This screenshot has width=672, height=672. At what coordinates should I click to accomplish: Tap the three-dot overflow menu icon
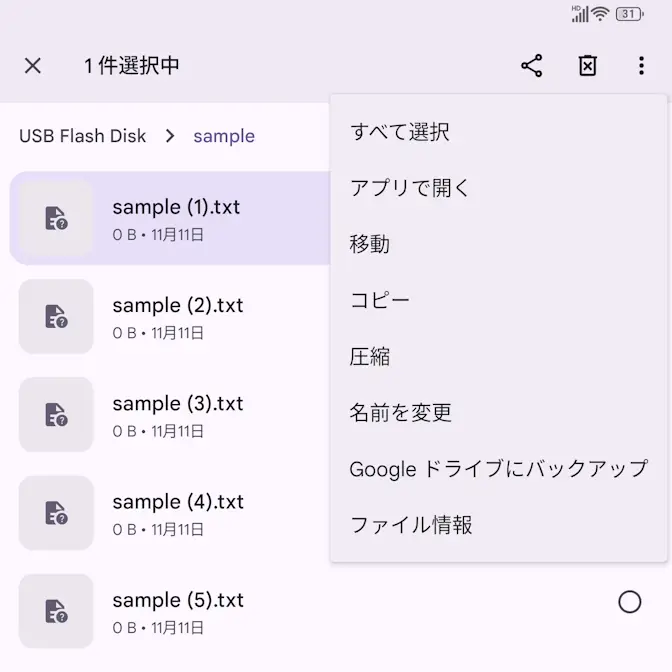641,66
